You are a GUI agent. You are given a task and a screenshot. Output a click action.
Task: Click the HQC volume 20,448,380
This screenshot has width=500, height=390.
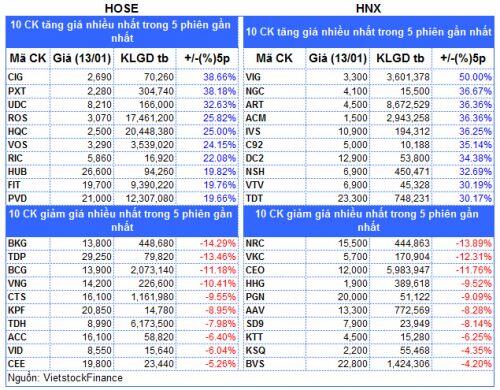(x=149, y=131)
